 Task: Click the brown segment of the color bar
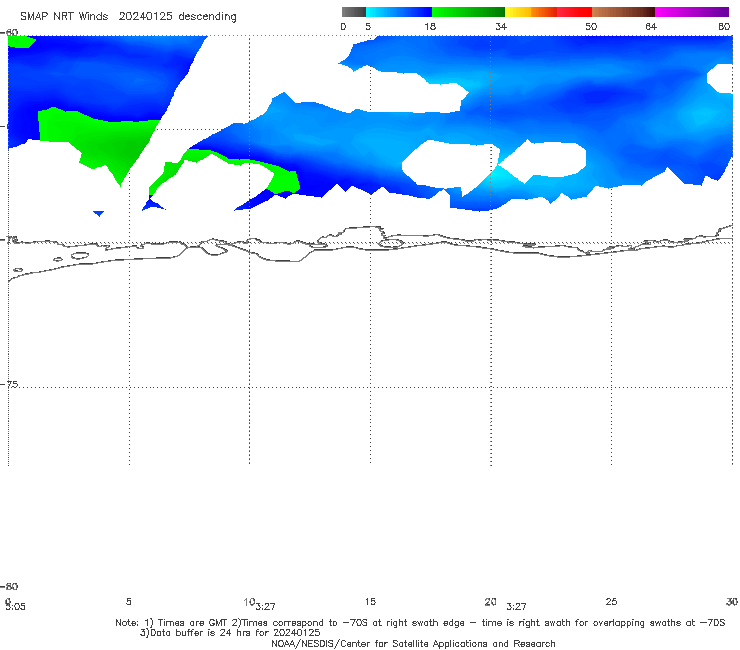coord(623,12)
